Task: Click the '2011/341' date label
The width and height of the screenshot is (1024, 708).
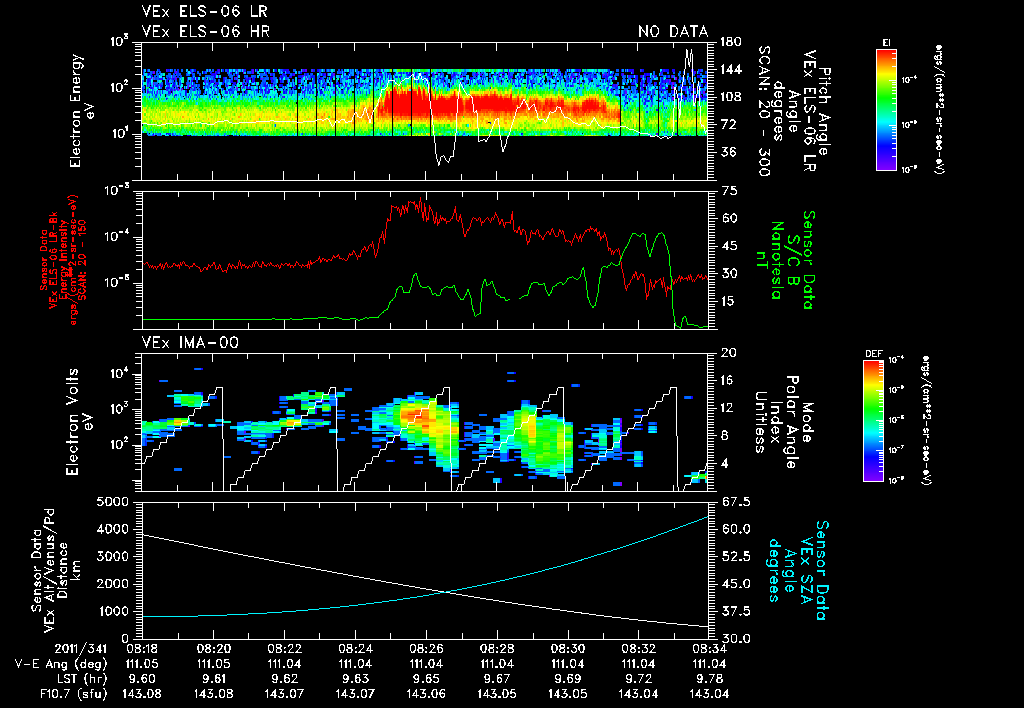Action: [x=81, y=650]
